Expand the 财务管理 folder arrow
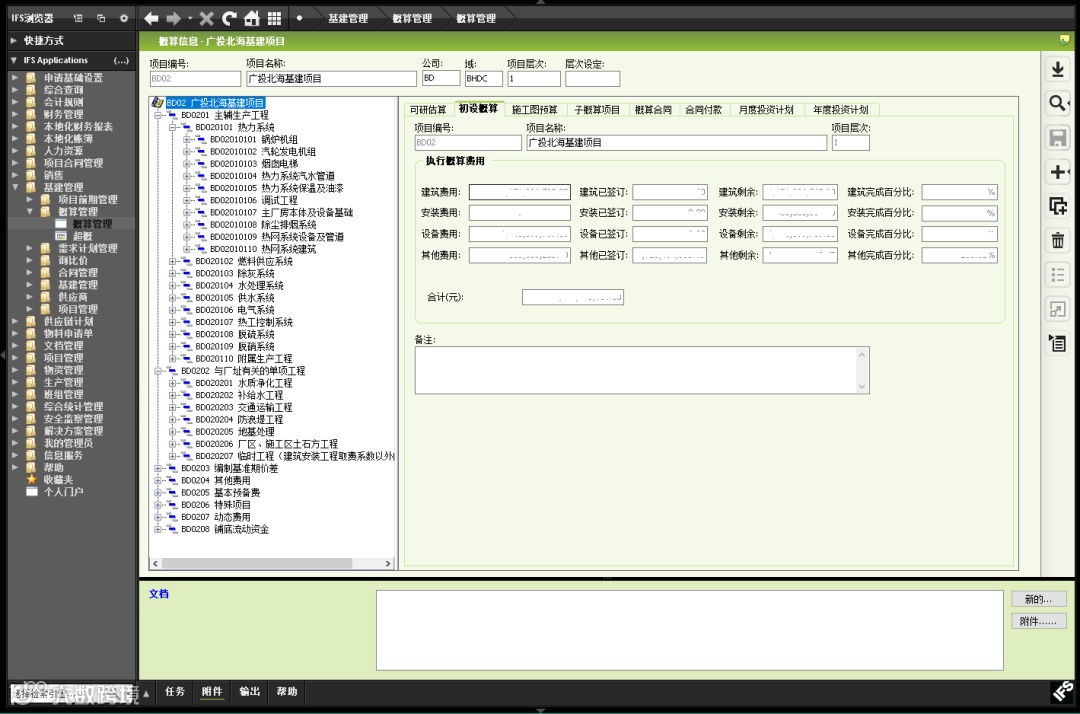Screen dimensions: 1080x714 [15, 114]
